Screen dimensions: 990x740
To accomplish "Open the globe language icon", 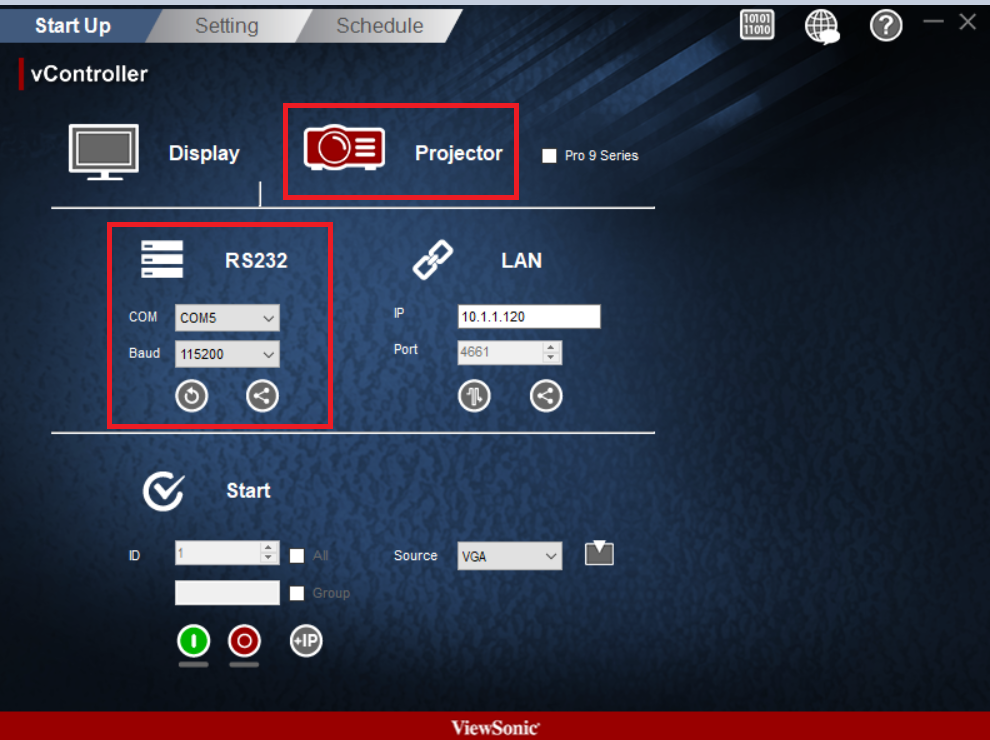I will click(821, 27).
